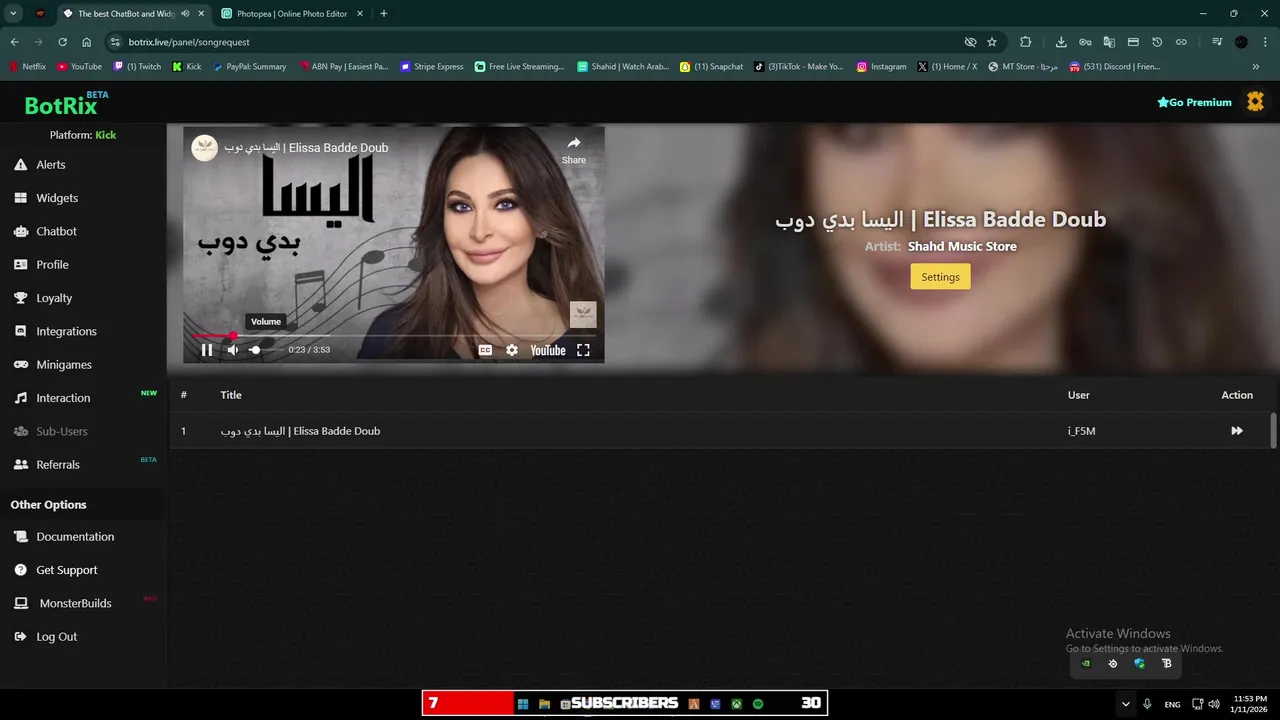Open Kick bookmark

(x=186, y=67)
